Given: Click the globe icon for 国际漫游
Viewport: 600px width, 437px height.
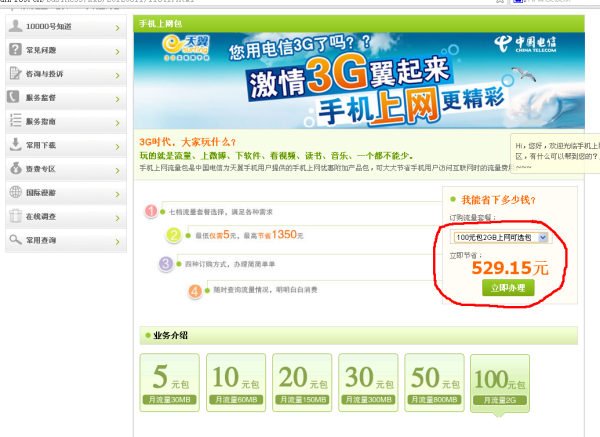Looking at the screenshot, I should 15,192.
